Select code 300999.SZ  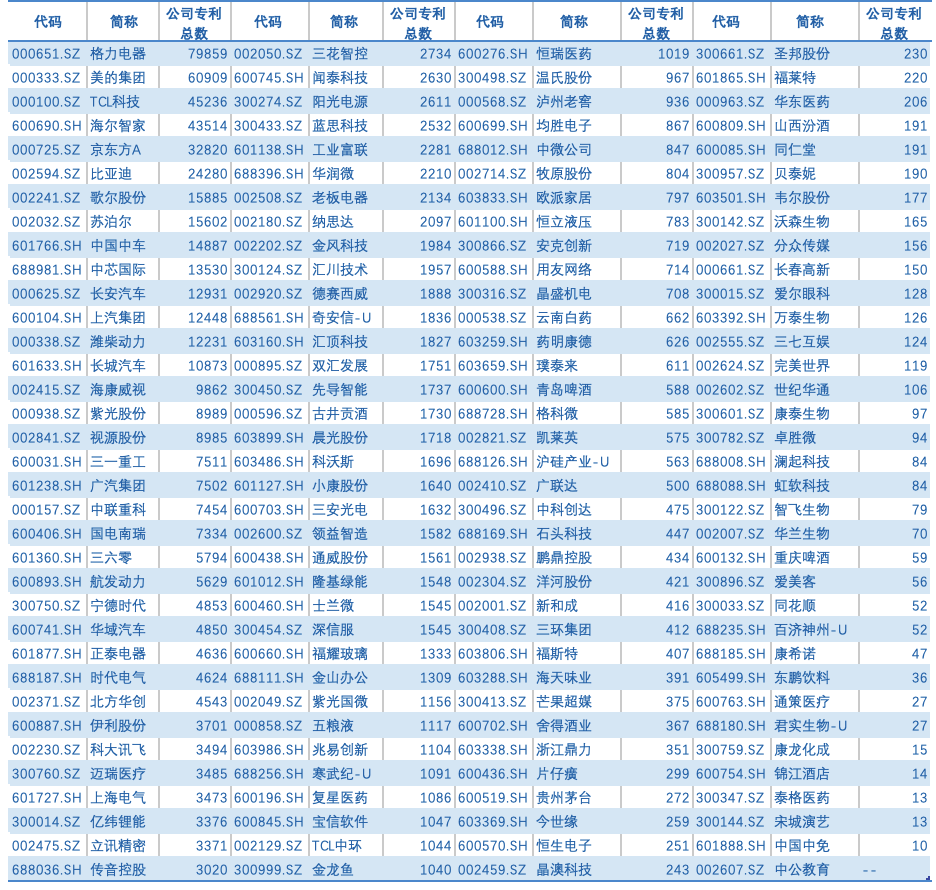click(x=268, y=870)
